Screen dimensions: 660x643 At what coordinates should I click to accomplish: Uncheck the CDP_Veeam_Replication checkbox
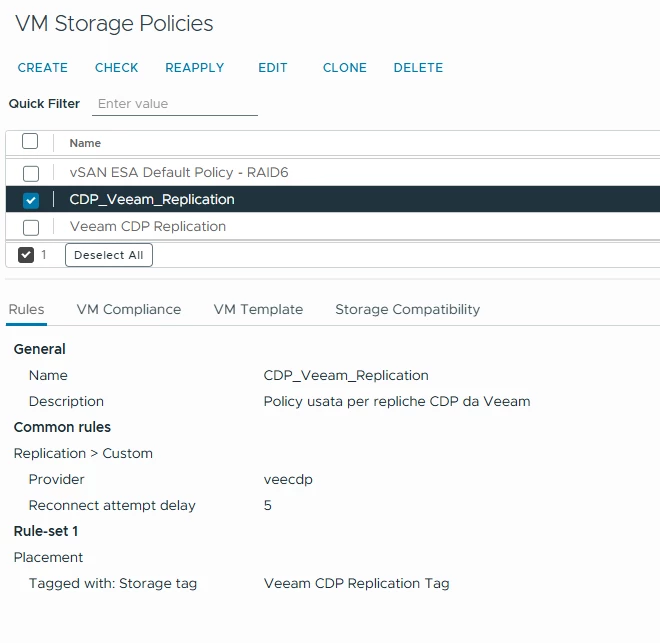31,200
